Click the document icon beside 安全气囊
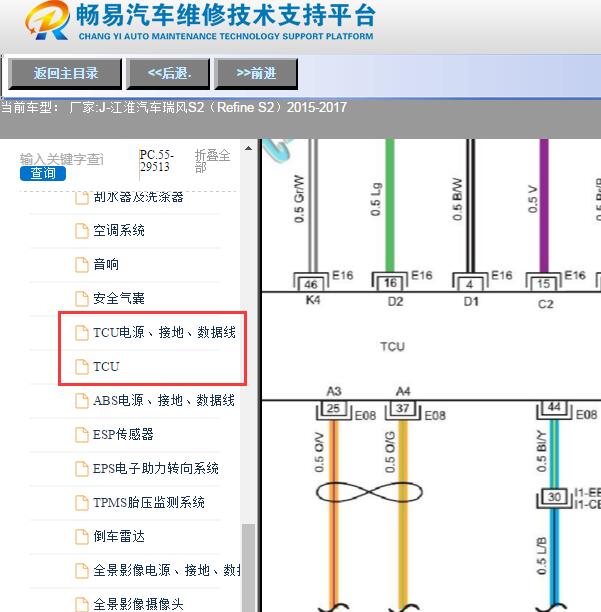The width and height of the screenshot is (601, 612). click(x=82, y=298)
